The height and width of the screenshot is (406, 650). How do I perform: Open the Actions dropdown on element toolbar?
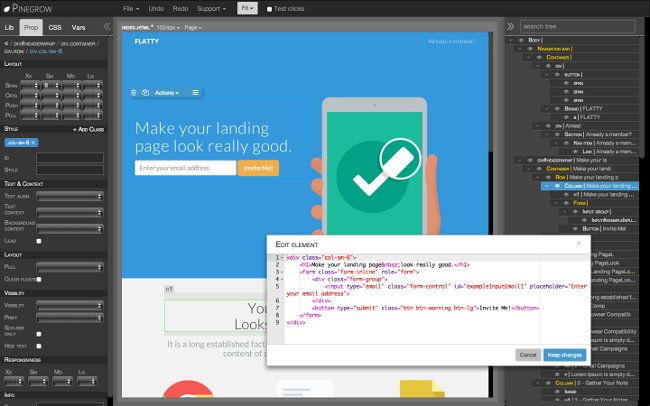click(166, 93)
